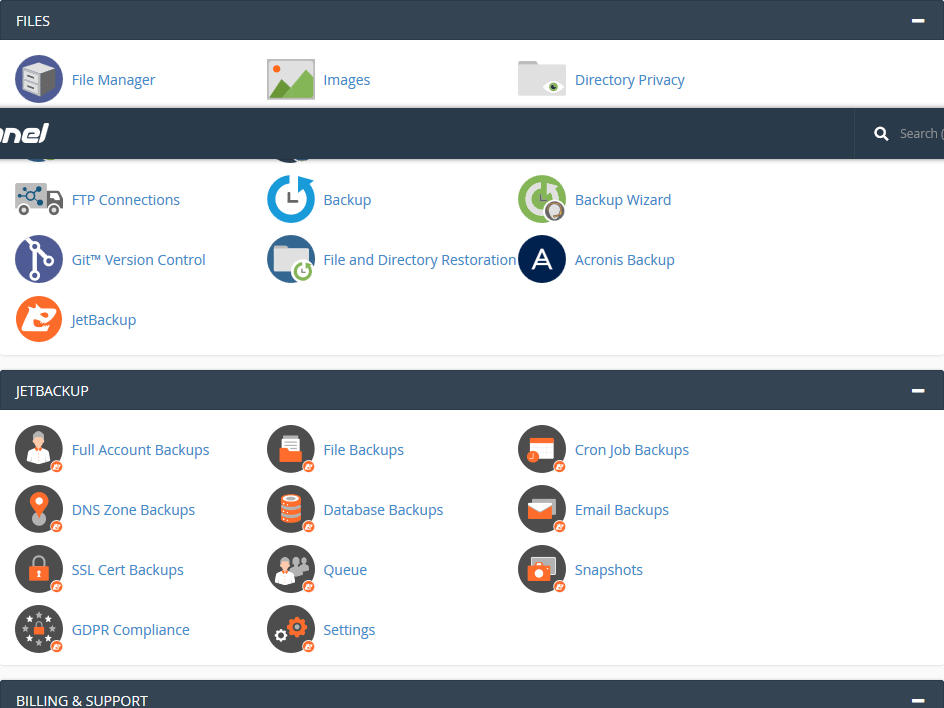This screenshot has width=944, height=708.
Task: Click the Database Backups icon
Action: (x=291, y=509)
